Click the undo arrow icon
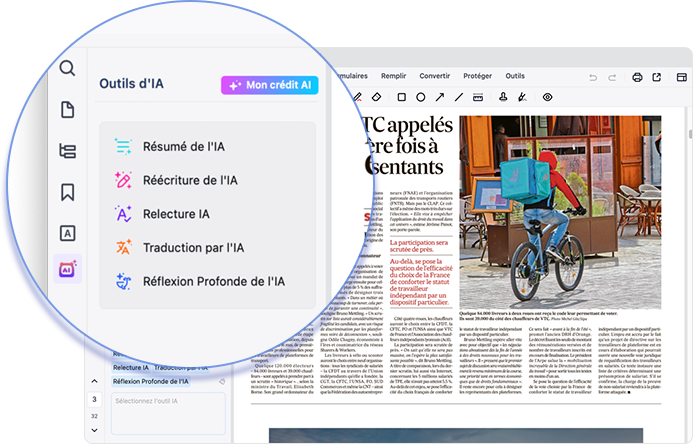693x444 pixels. coord(593,77)
